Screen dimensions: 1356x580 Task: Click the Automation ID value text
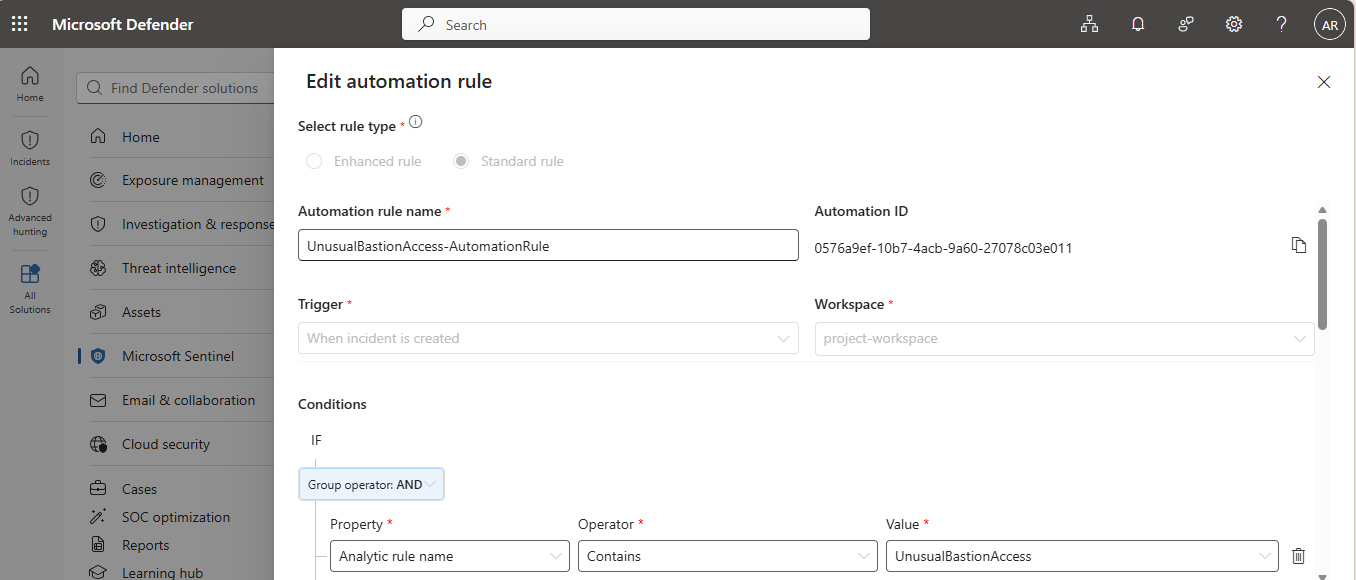pos(943,248)
